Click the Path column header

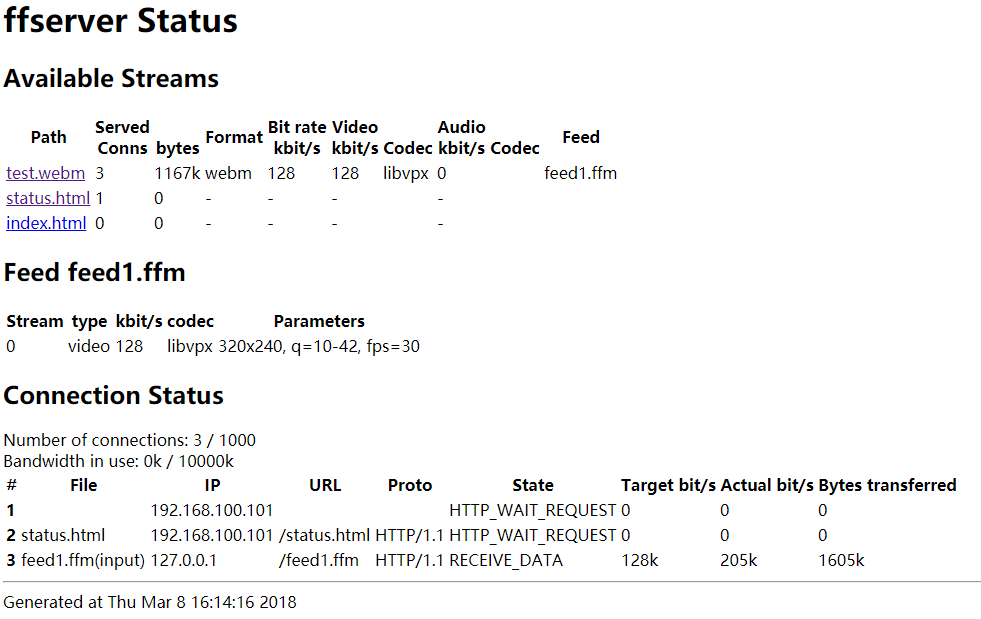pyautogui.click(x=48, y=137)
